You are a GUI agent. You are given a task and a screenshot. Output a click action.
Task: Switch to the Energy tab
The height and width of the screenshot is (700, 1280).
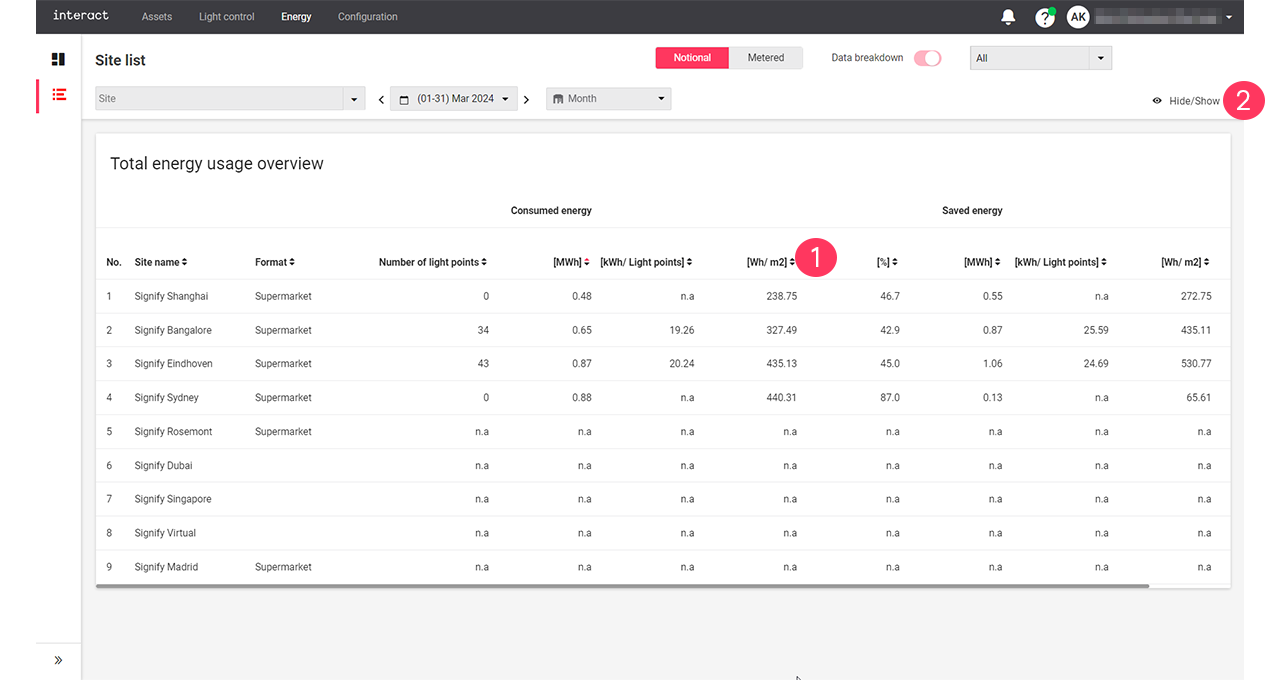[x=296, y=17]
